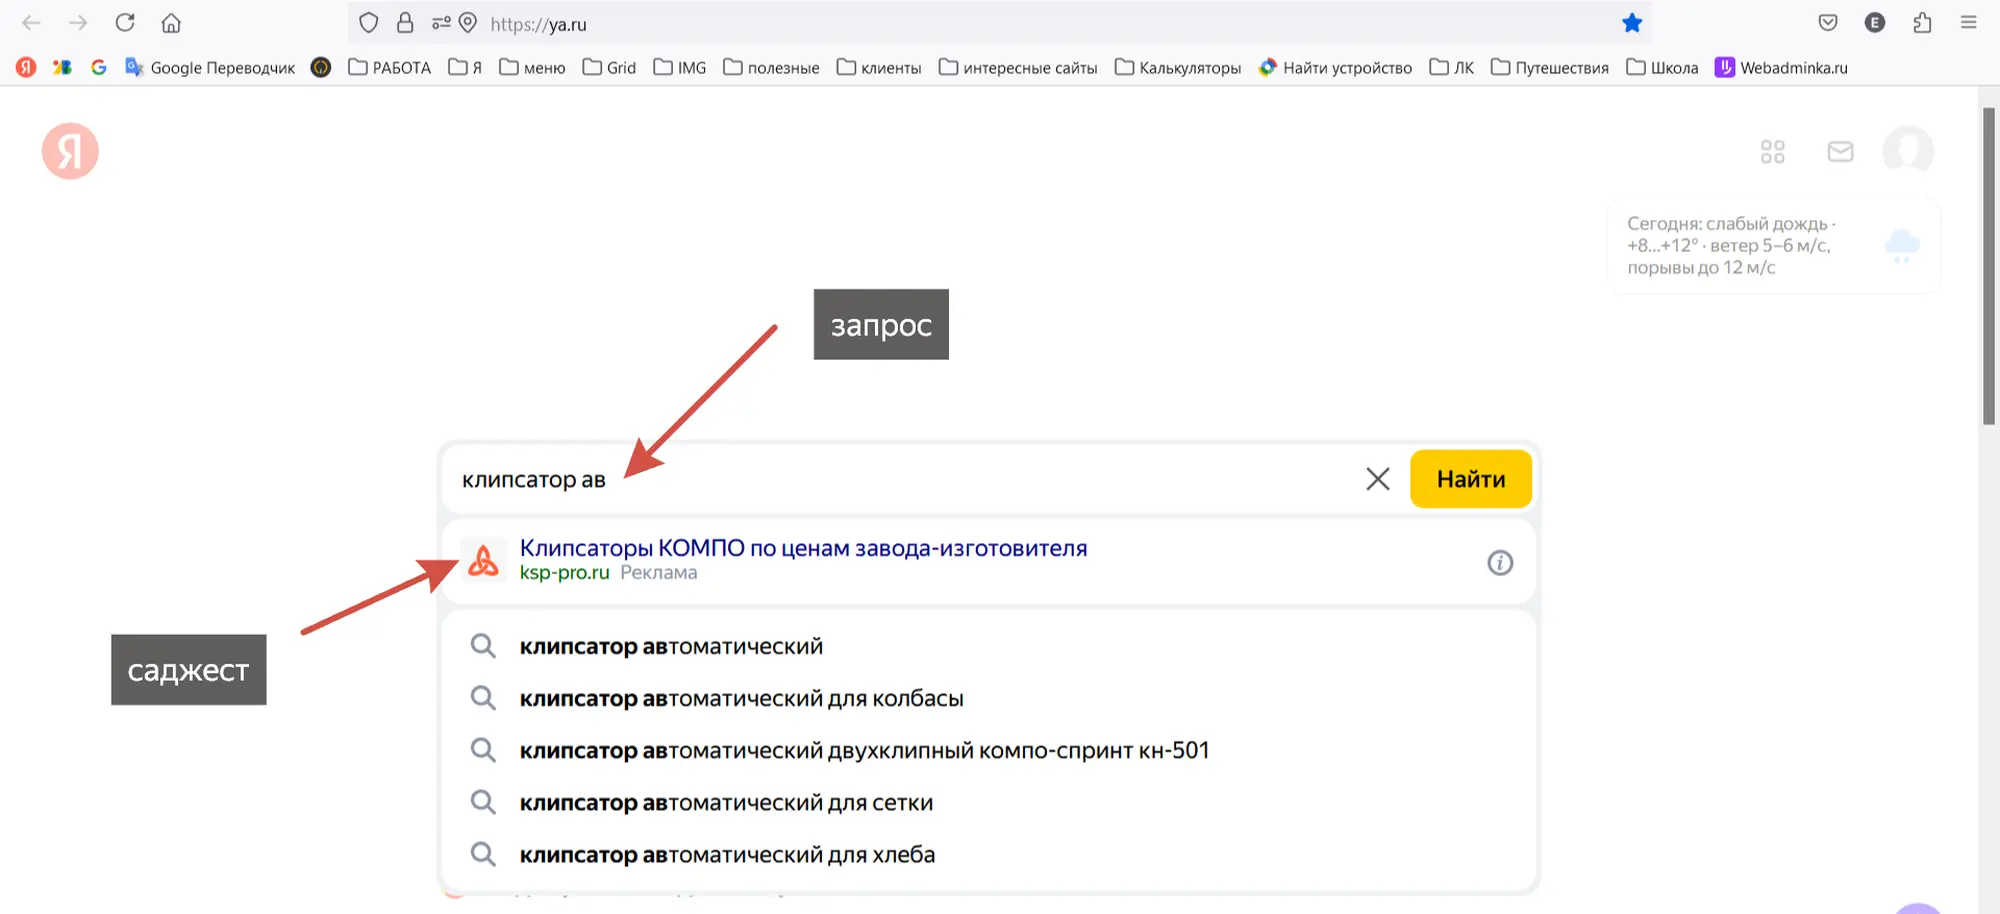The height and width of the screenshot is (914, 2000).
Task: Expand the Путешествия bookmarks folder
Action: pos(1550,68)
